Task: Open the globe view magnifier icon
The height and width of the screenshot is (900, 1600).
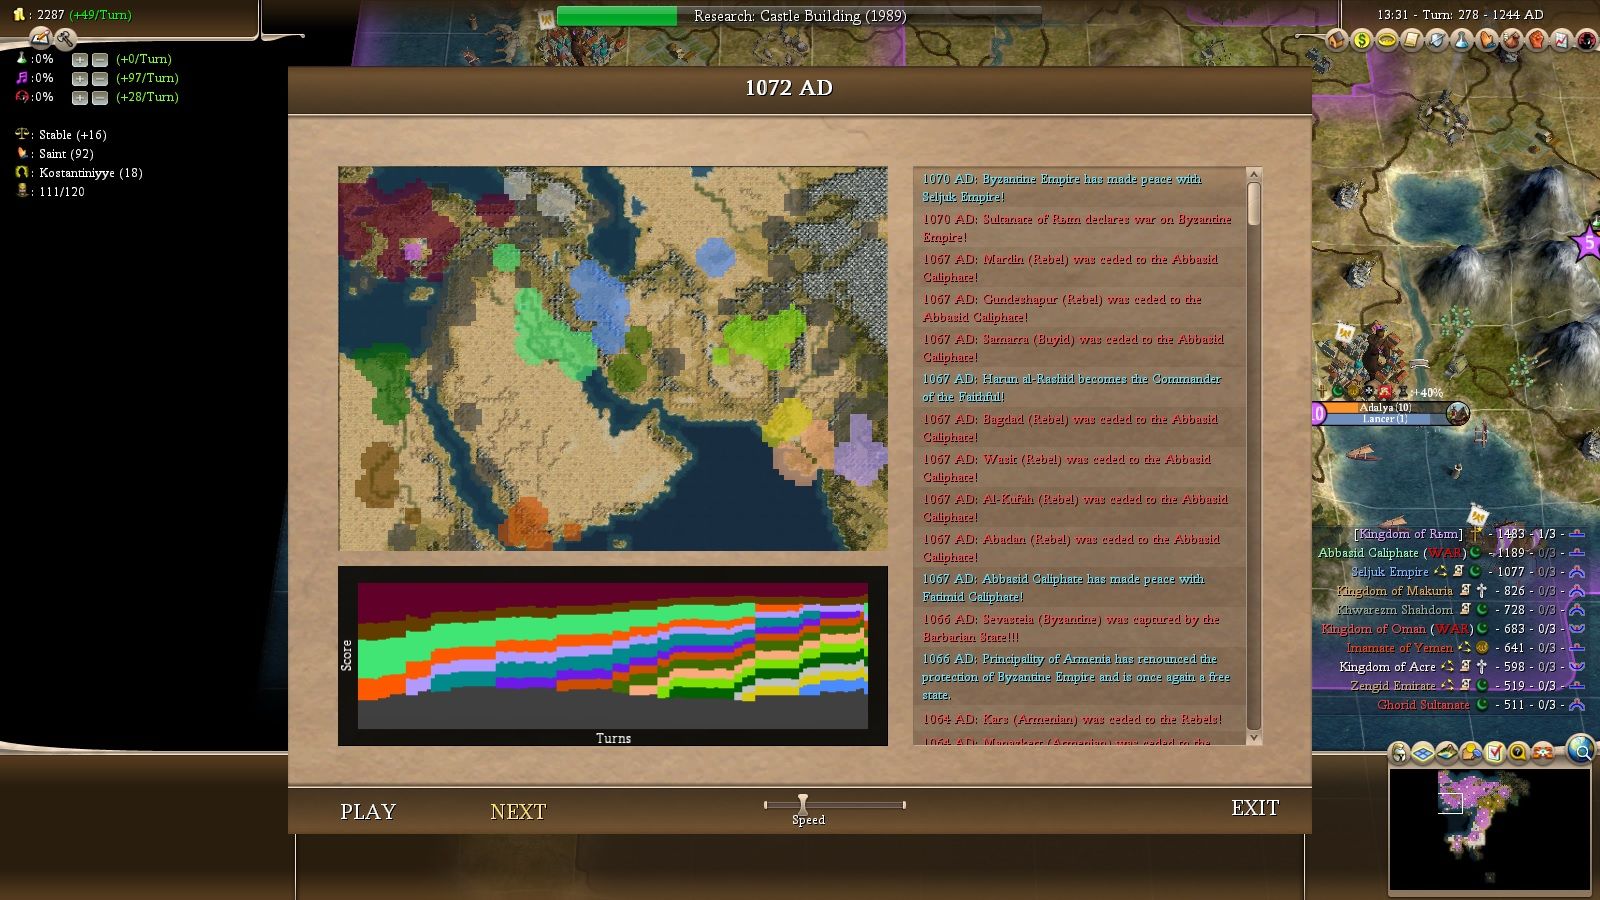Action: [1581, 748]
